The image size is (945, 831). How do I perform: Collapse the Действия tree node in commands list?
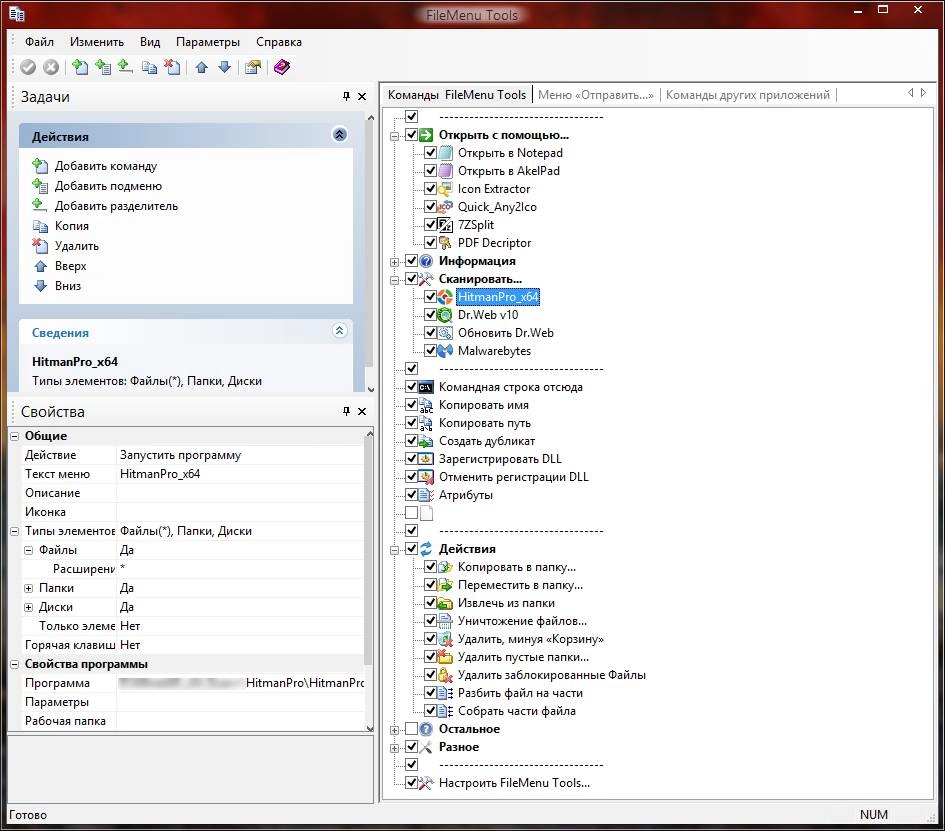394,550
